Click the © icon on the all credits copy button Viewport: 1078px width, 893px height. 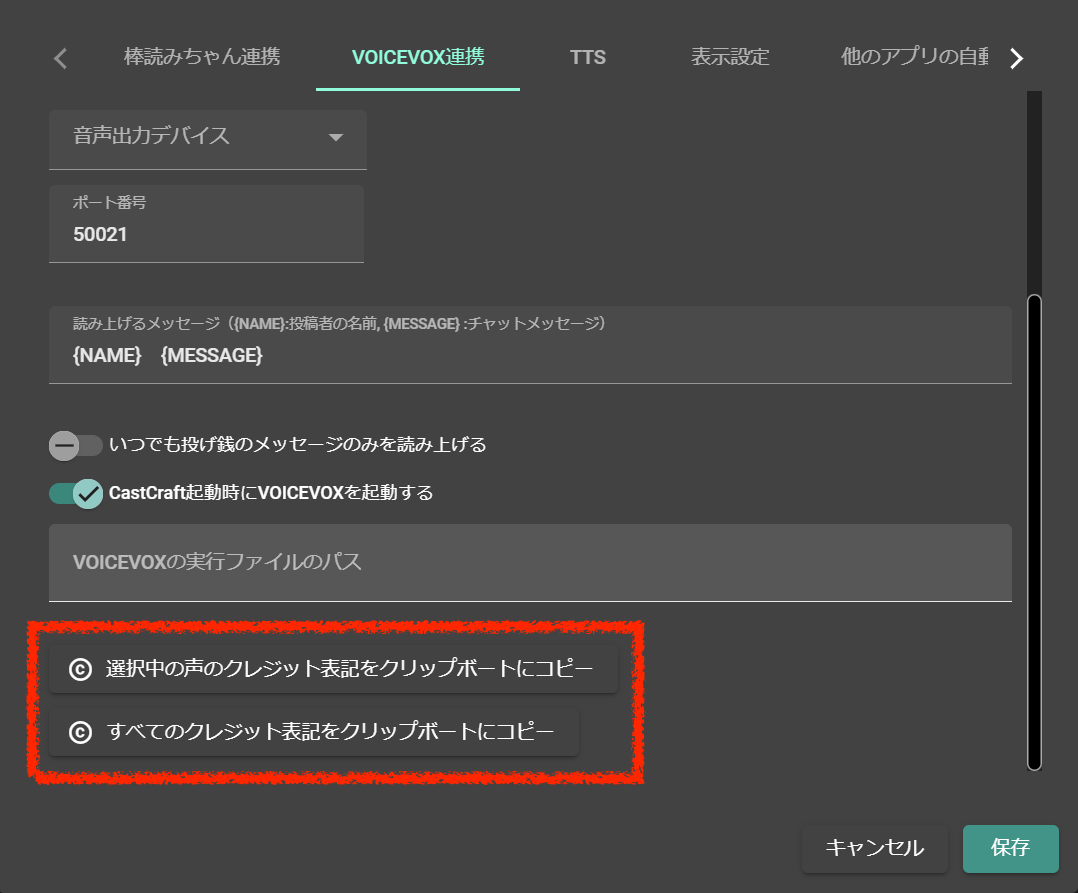(79, 732)
